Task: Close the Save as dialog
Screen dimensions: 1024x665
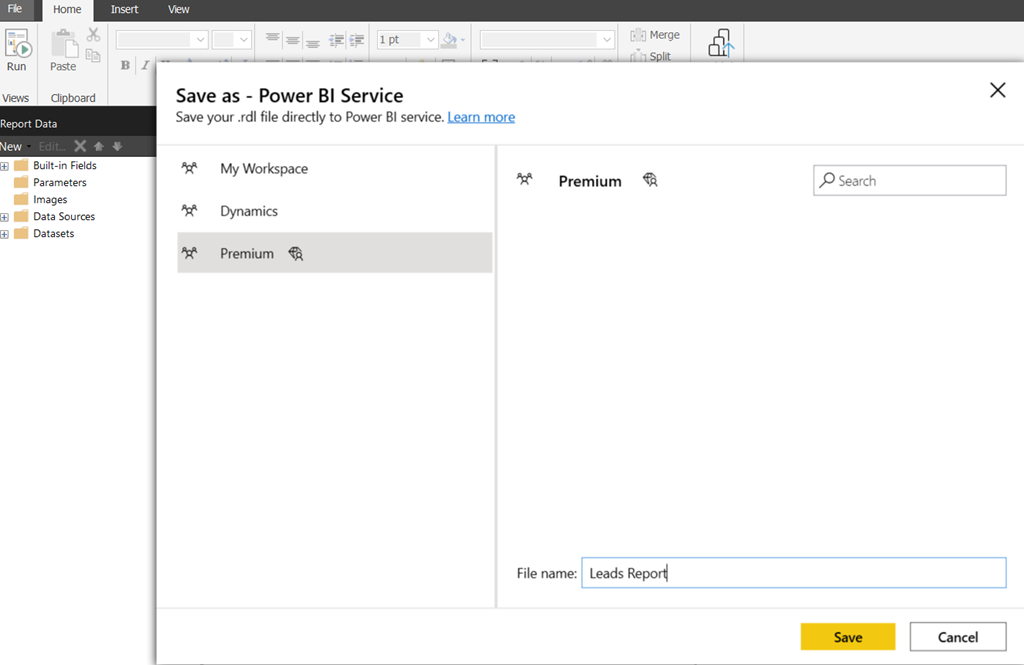Action: pyautogui.click(x=997, y=90)
